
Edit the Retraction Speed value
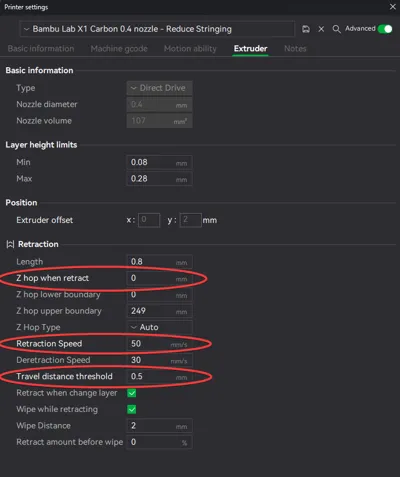click(159, 344)
